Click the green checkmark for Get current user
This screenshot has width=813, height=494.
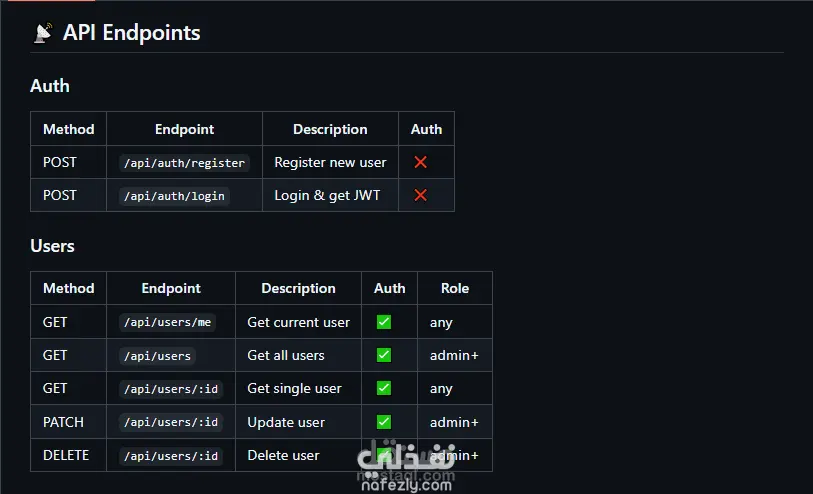(384, 322)
